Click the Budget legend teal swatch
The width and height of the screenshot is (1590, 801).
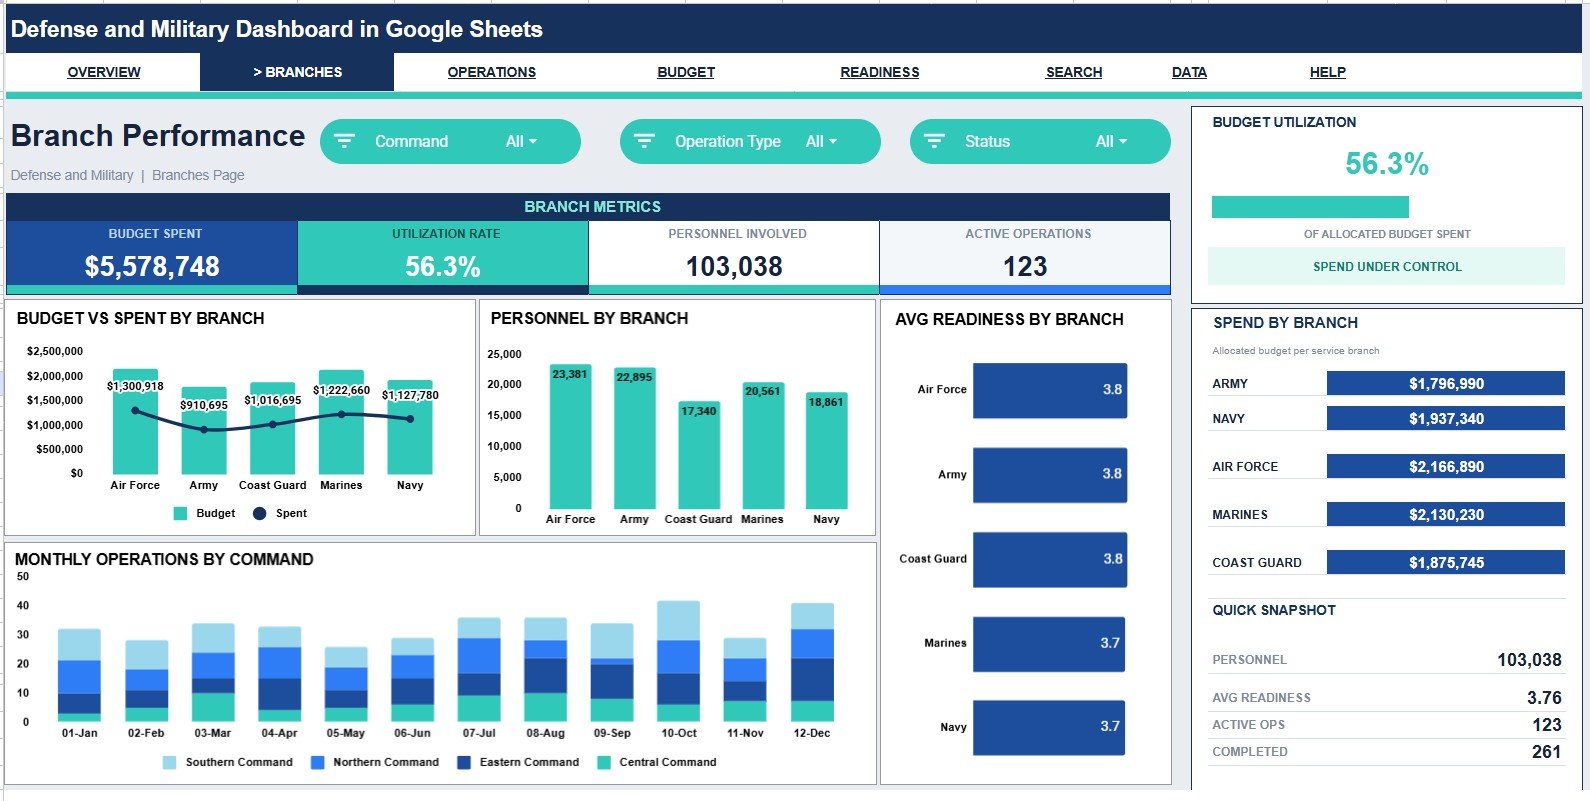coord(180,513)
